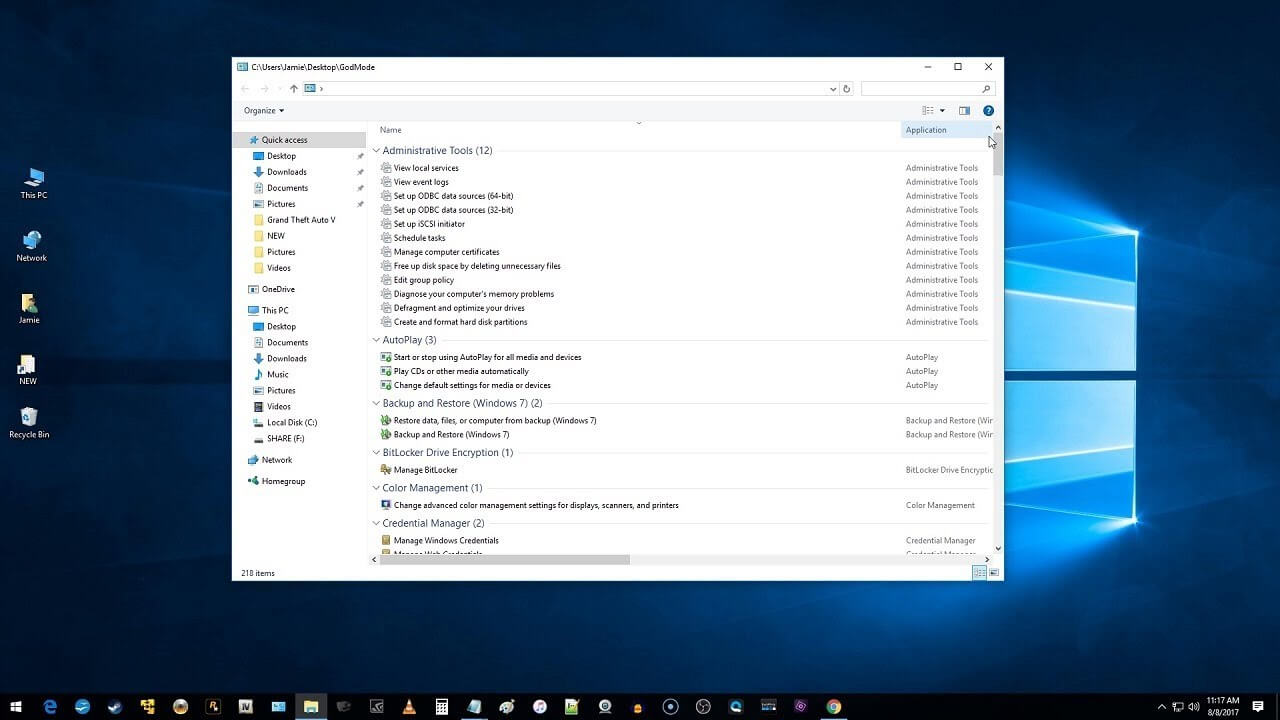Viewport: 1280px width, 720px height.
Task: Collapse the AutoPlay group
Action: [x=377, y=340]
